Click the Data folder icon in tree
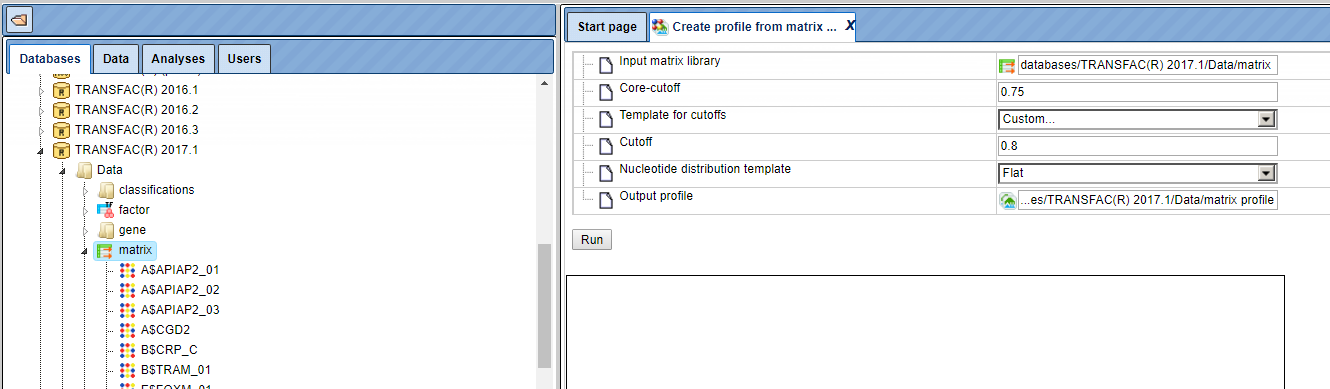 [83, 170]
